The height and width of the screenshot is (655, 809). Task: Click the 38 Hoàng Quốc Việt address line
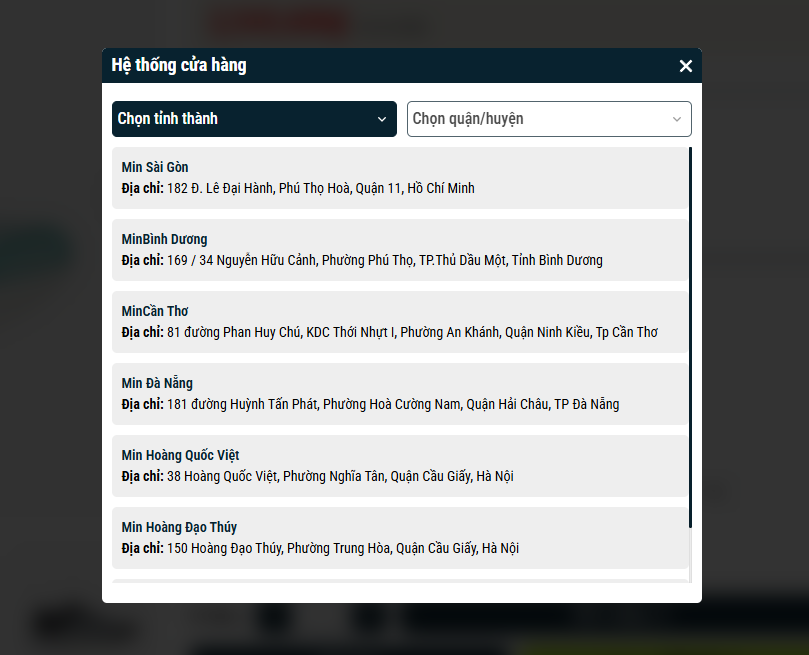click(x=340, y=476)
